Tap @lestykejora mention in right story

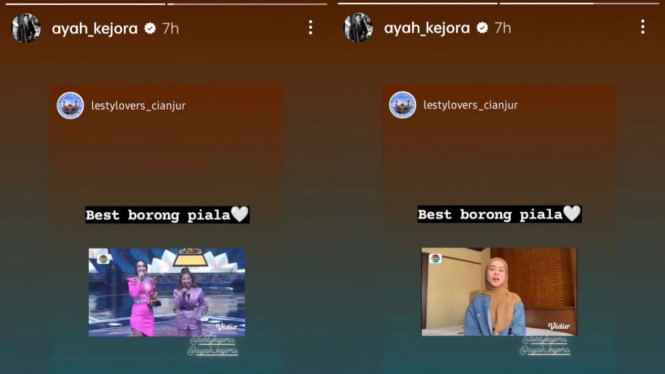coord(545,340)
